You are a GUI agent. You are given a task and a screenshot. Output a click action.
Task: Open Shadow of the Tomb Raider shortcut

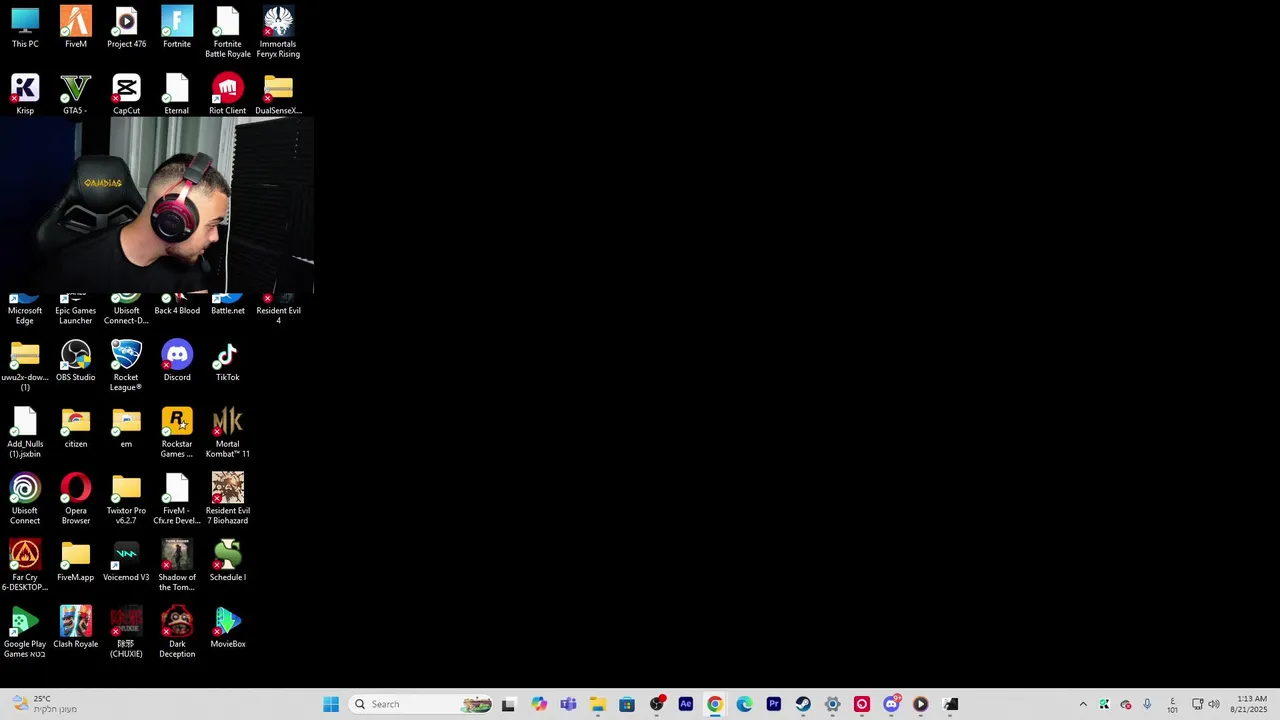coord(177,566)
